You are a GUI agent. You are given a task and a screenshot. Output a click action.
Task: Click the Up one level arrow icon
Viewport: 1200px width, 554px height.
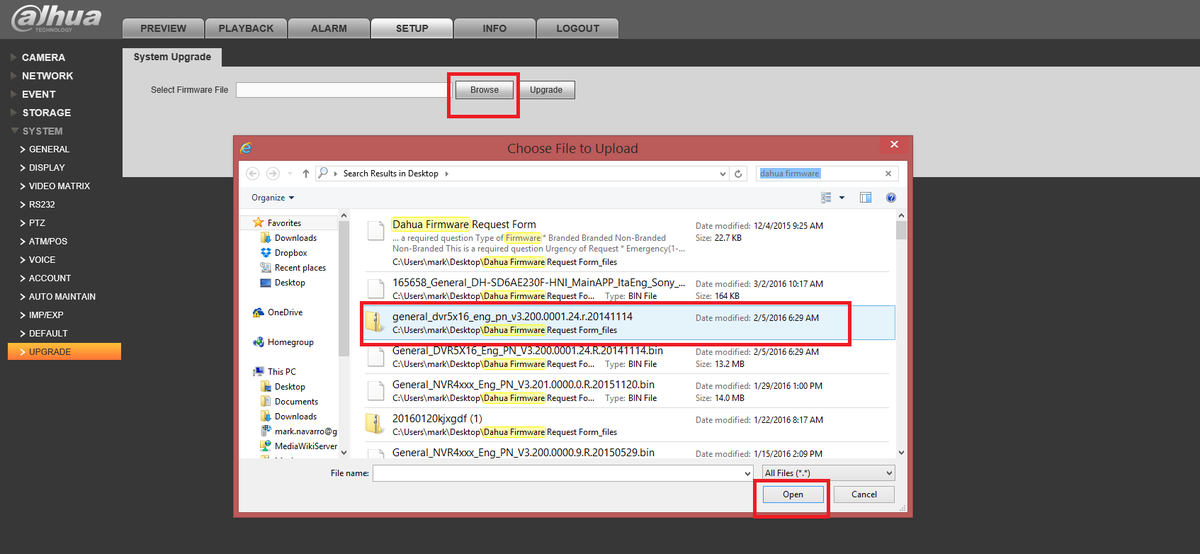(305, 173)
